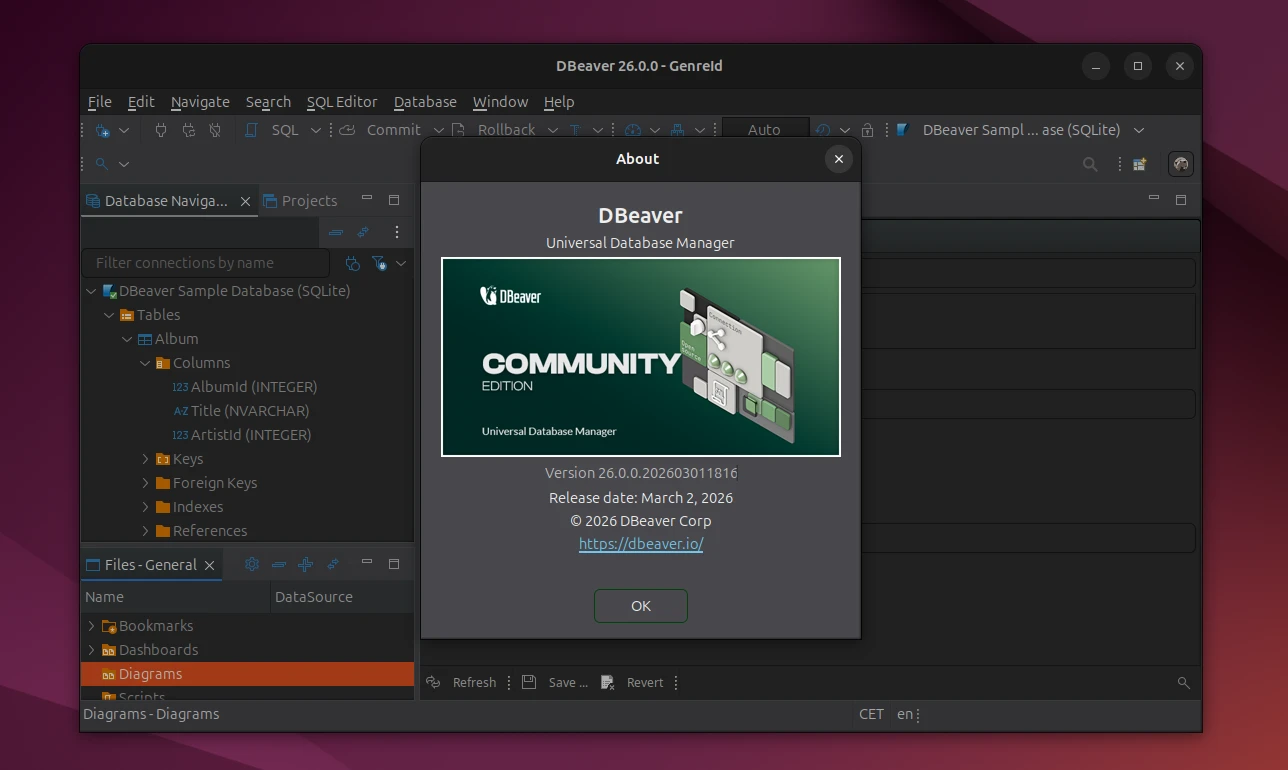
Task: Open Files panel settings gear
Action: coord(252,564)
